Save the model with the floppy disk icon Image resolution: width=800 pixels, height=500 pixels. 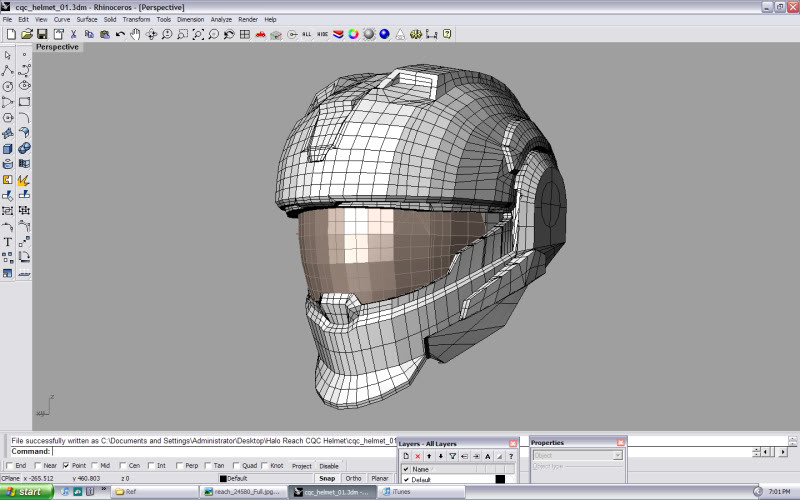click(42, 34)
